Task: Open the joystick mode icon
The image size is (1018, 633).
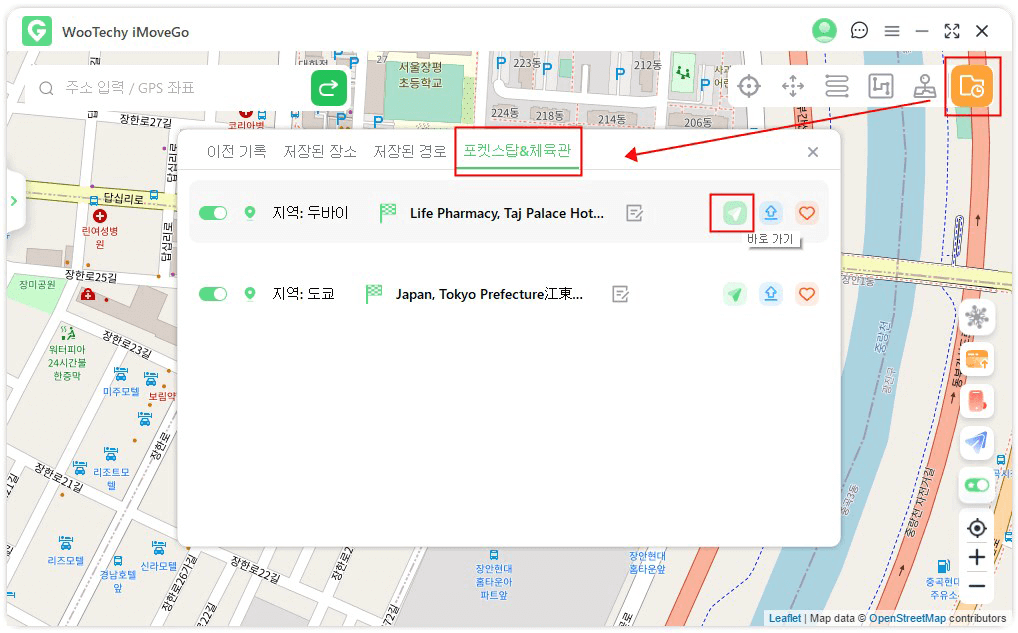Action: pos(924,86)
